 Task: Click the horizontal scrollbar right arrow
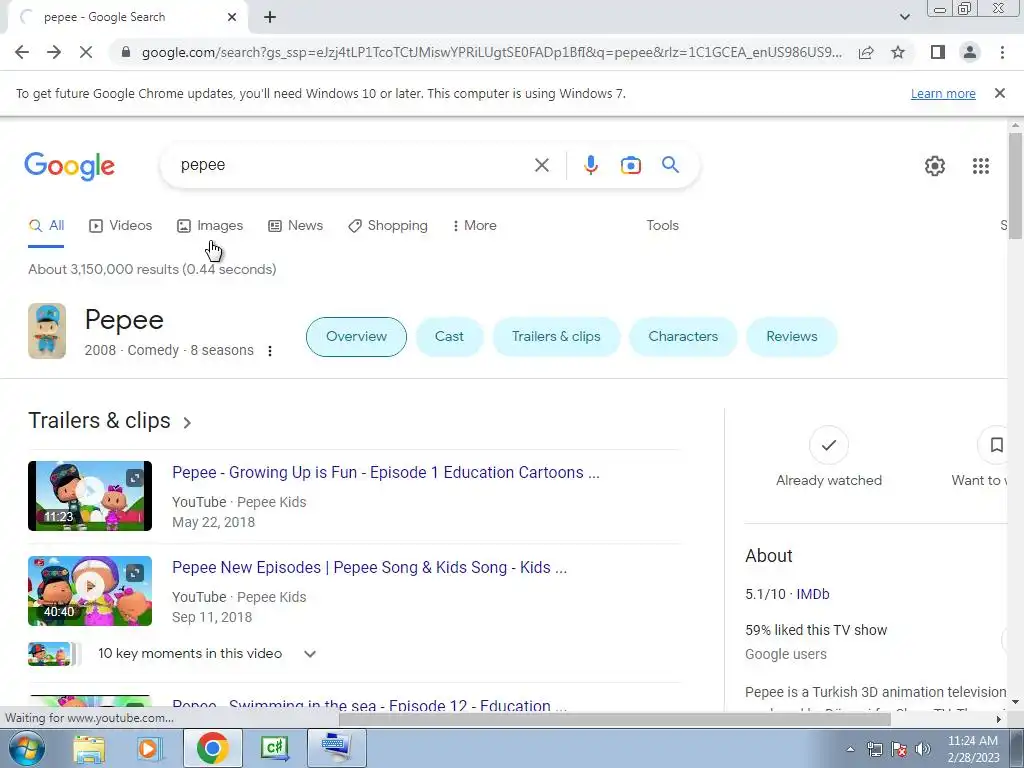coord(998,719)
